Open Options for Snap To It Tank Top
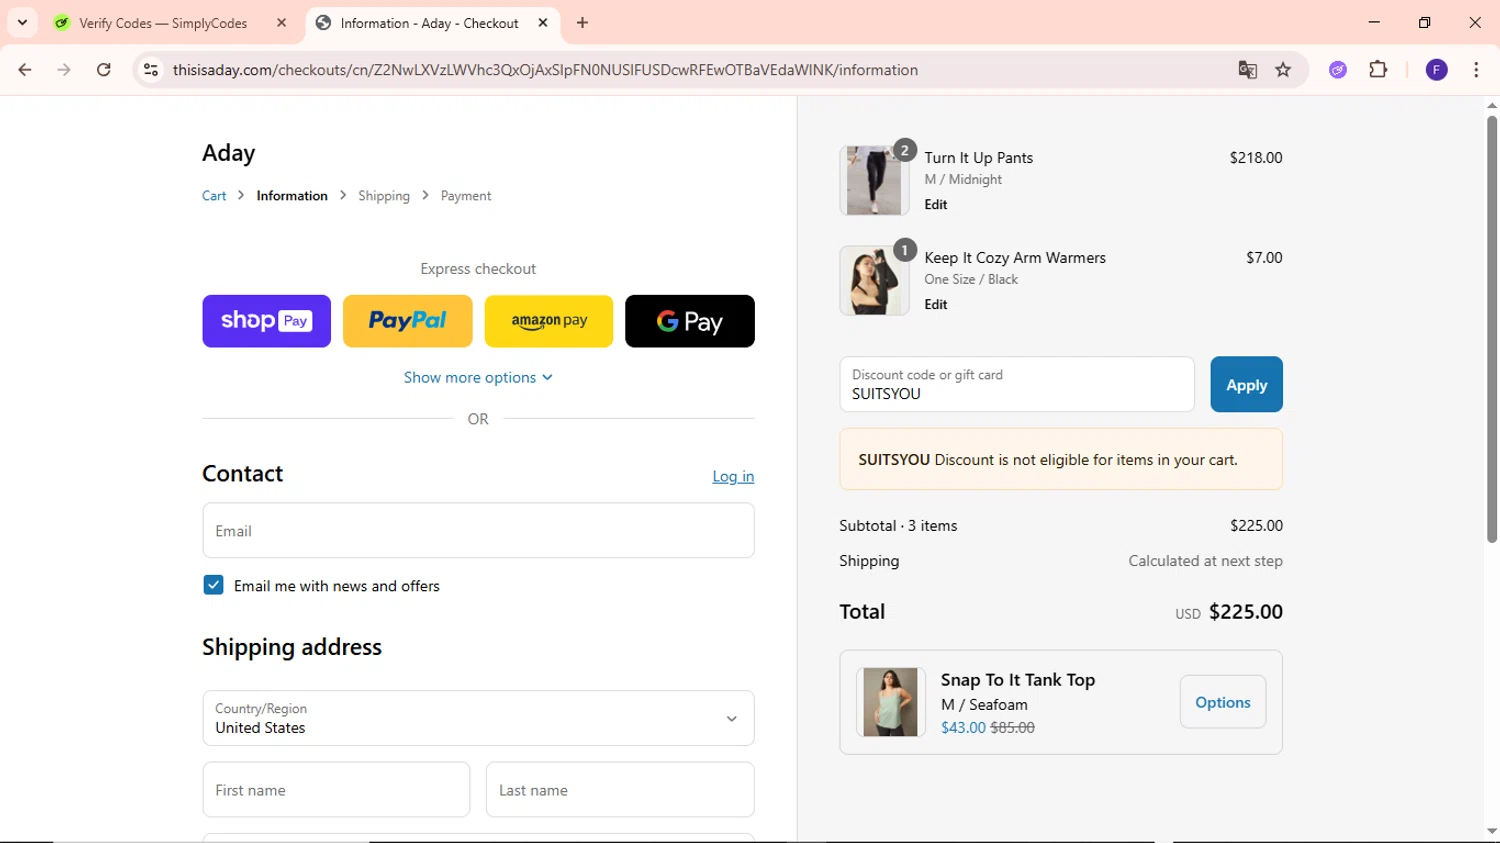The width and height of the screenshot is (1500, 843). pos(1223,702)
